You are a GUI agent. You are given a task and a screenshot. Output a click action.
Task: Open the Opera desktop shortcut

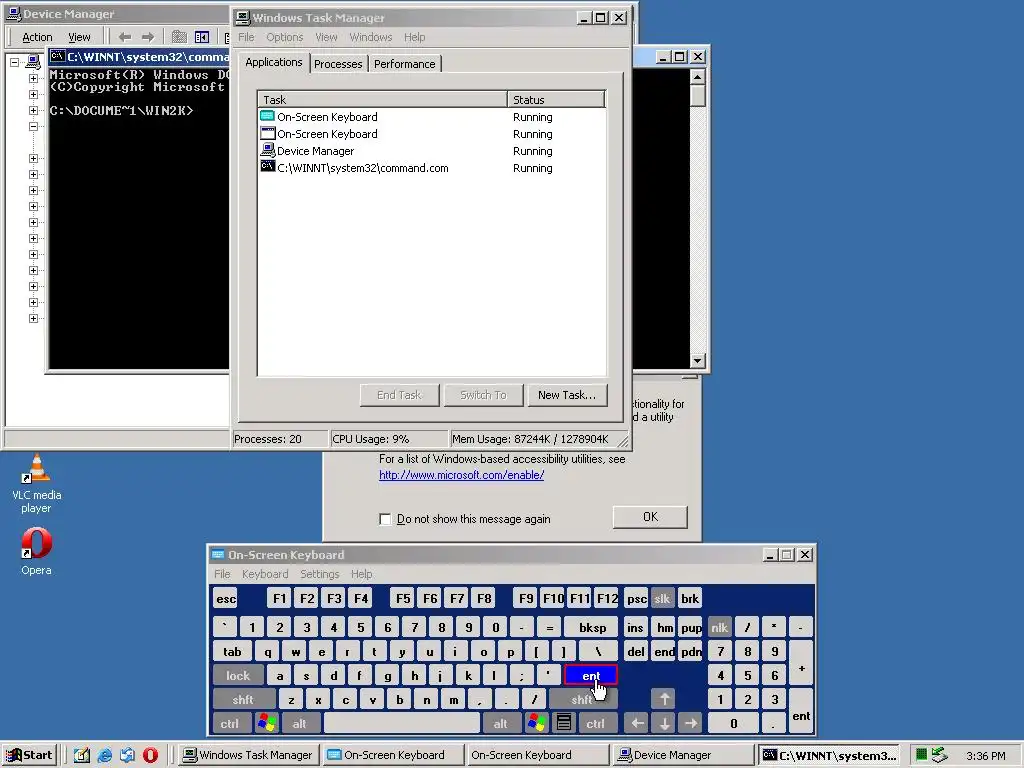(36, 552)
